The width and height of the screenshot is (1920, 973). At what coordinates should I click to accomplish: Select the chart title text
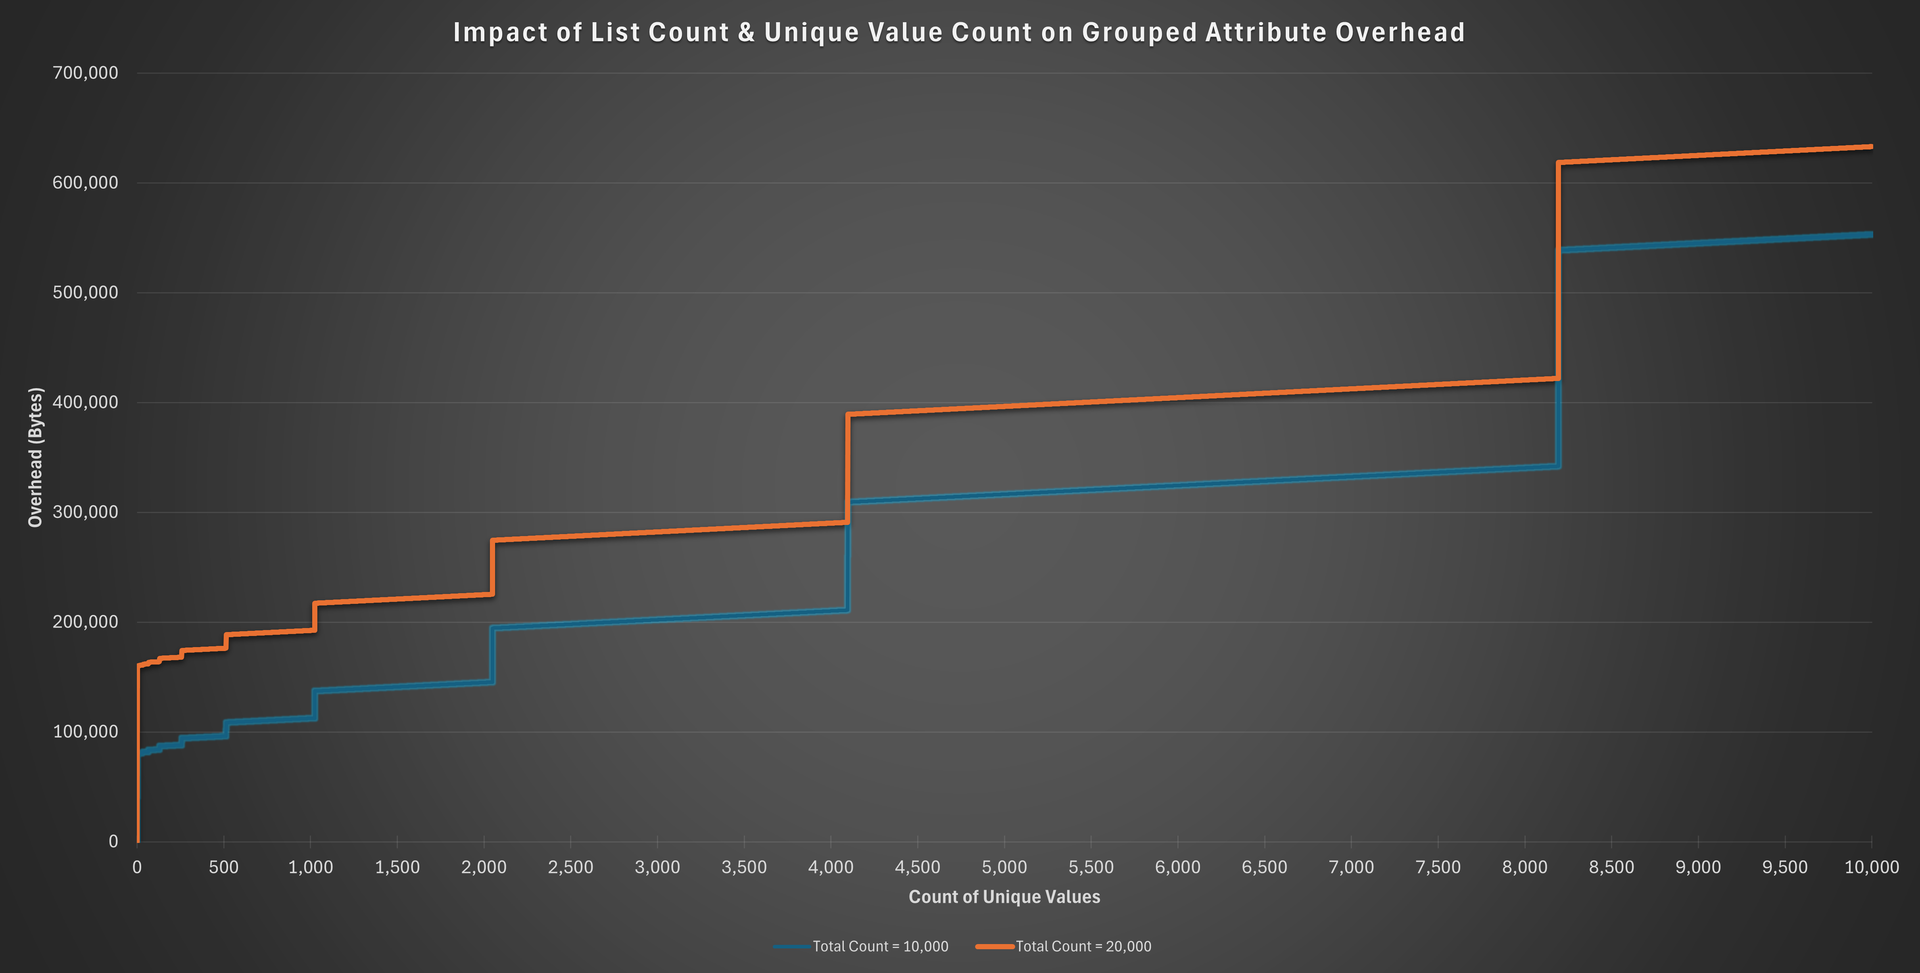point(959,32)
